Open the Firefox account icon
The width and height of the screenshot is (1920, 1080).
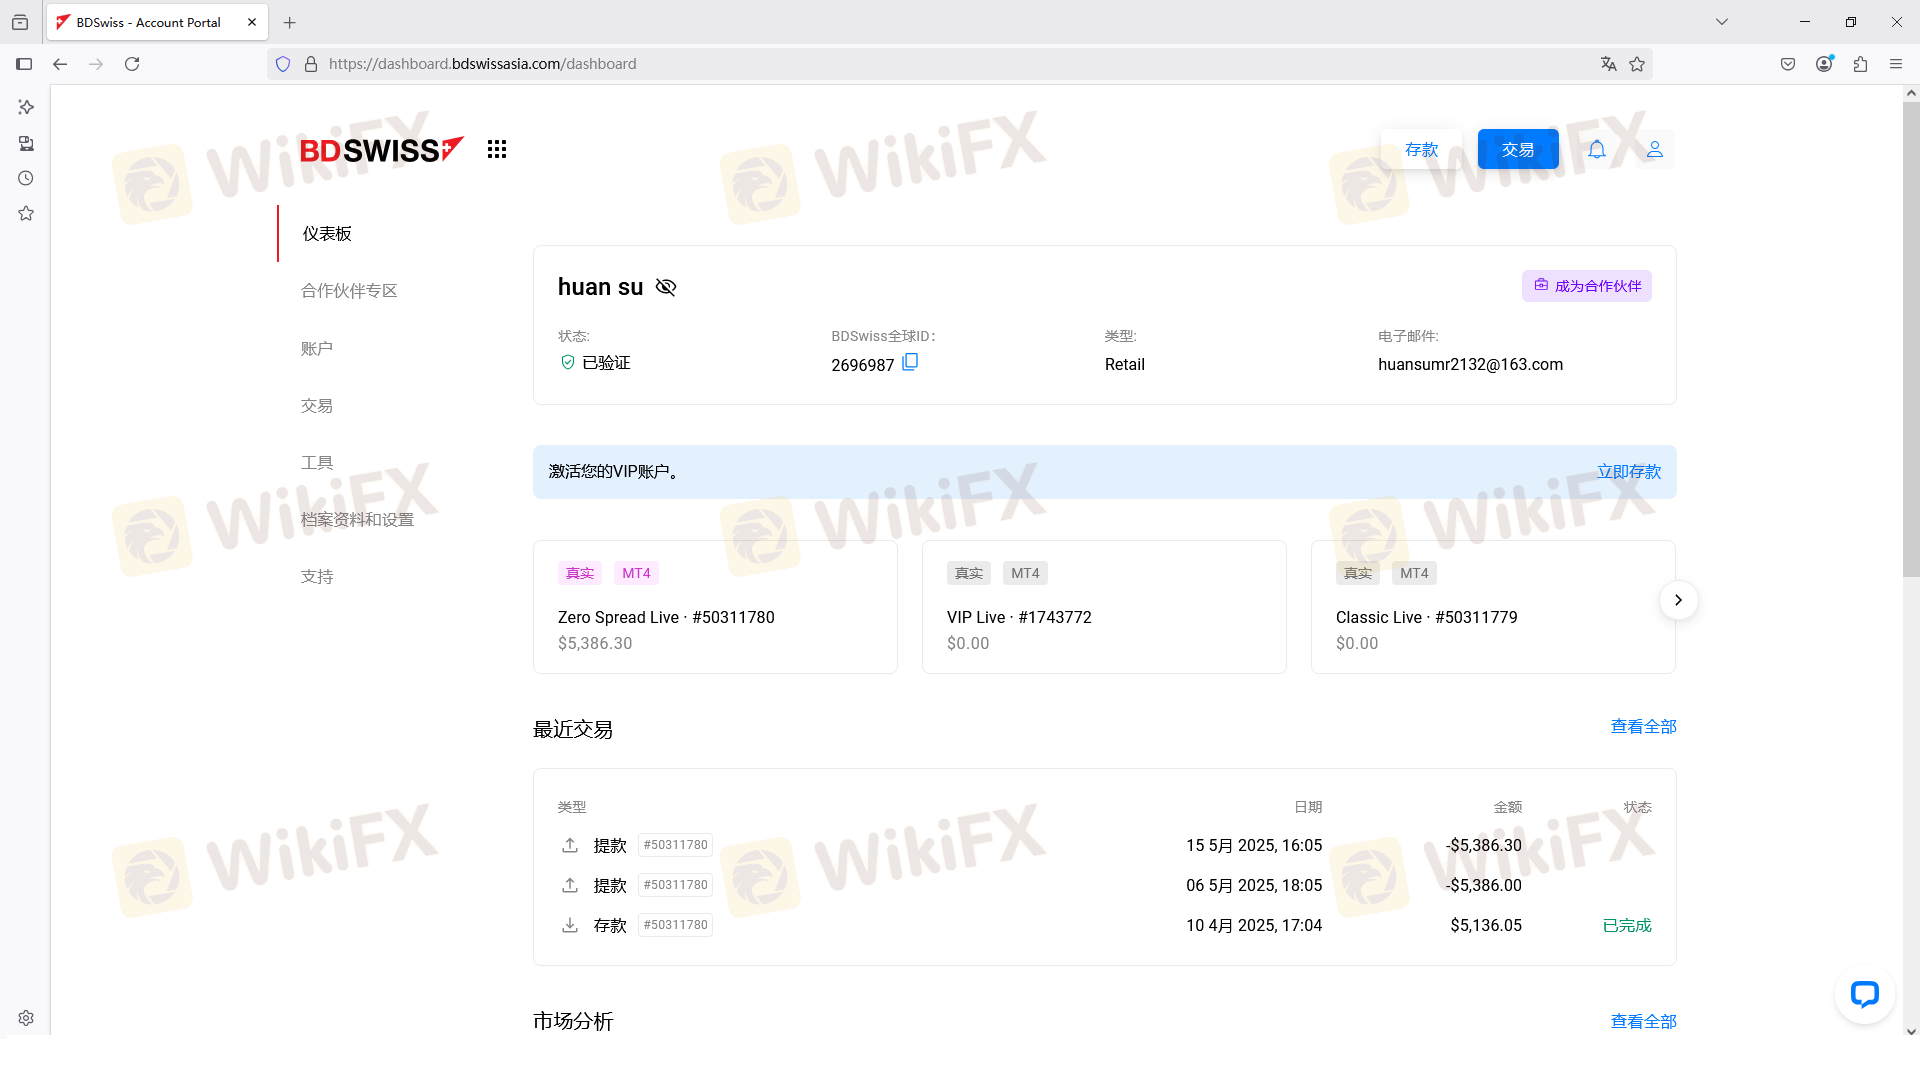(1825, 64)
